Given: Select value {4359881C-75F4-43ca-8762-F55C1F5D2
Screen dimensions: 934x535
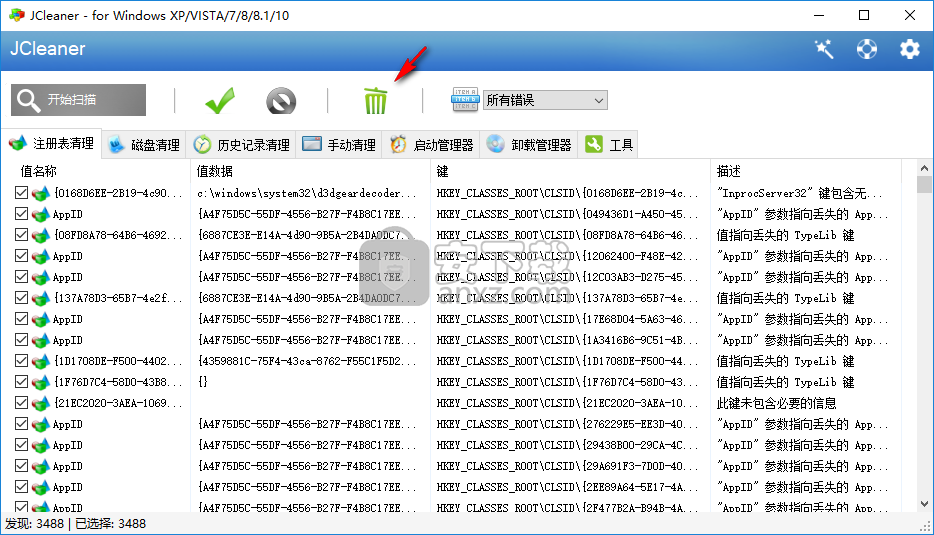Looking at the screenshot, I should tap(307, 362).
